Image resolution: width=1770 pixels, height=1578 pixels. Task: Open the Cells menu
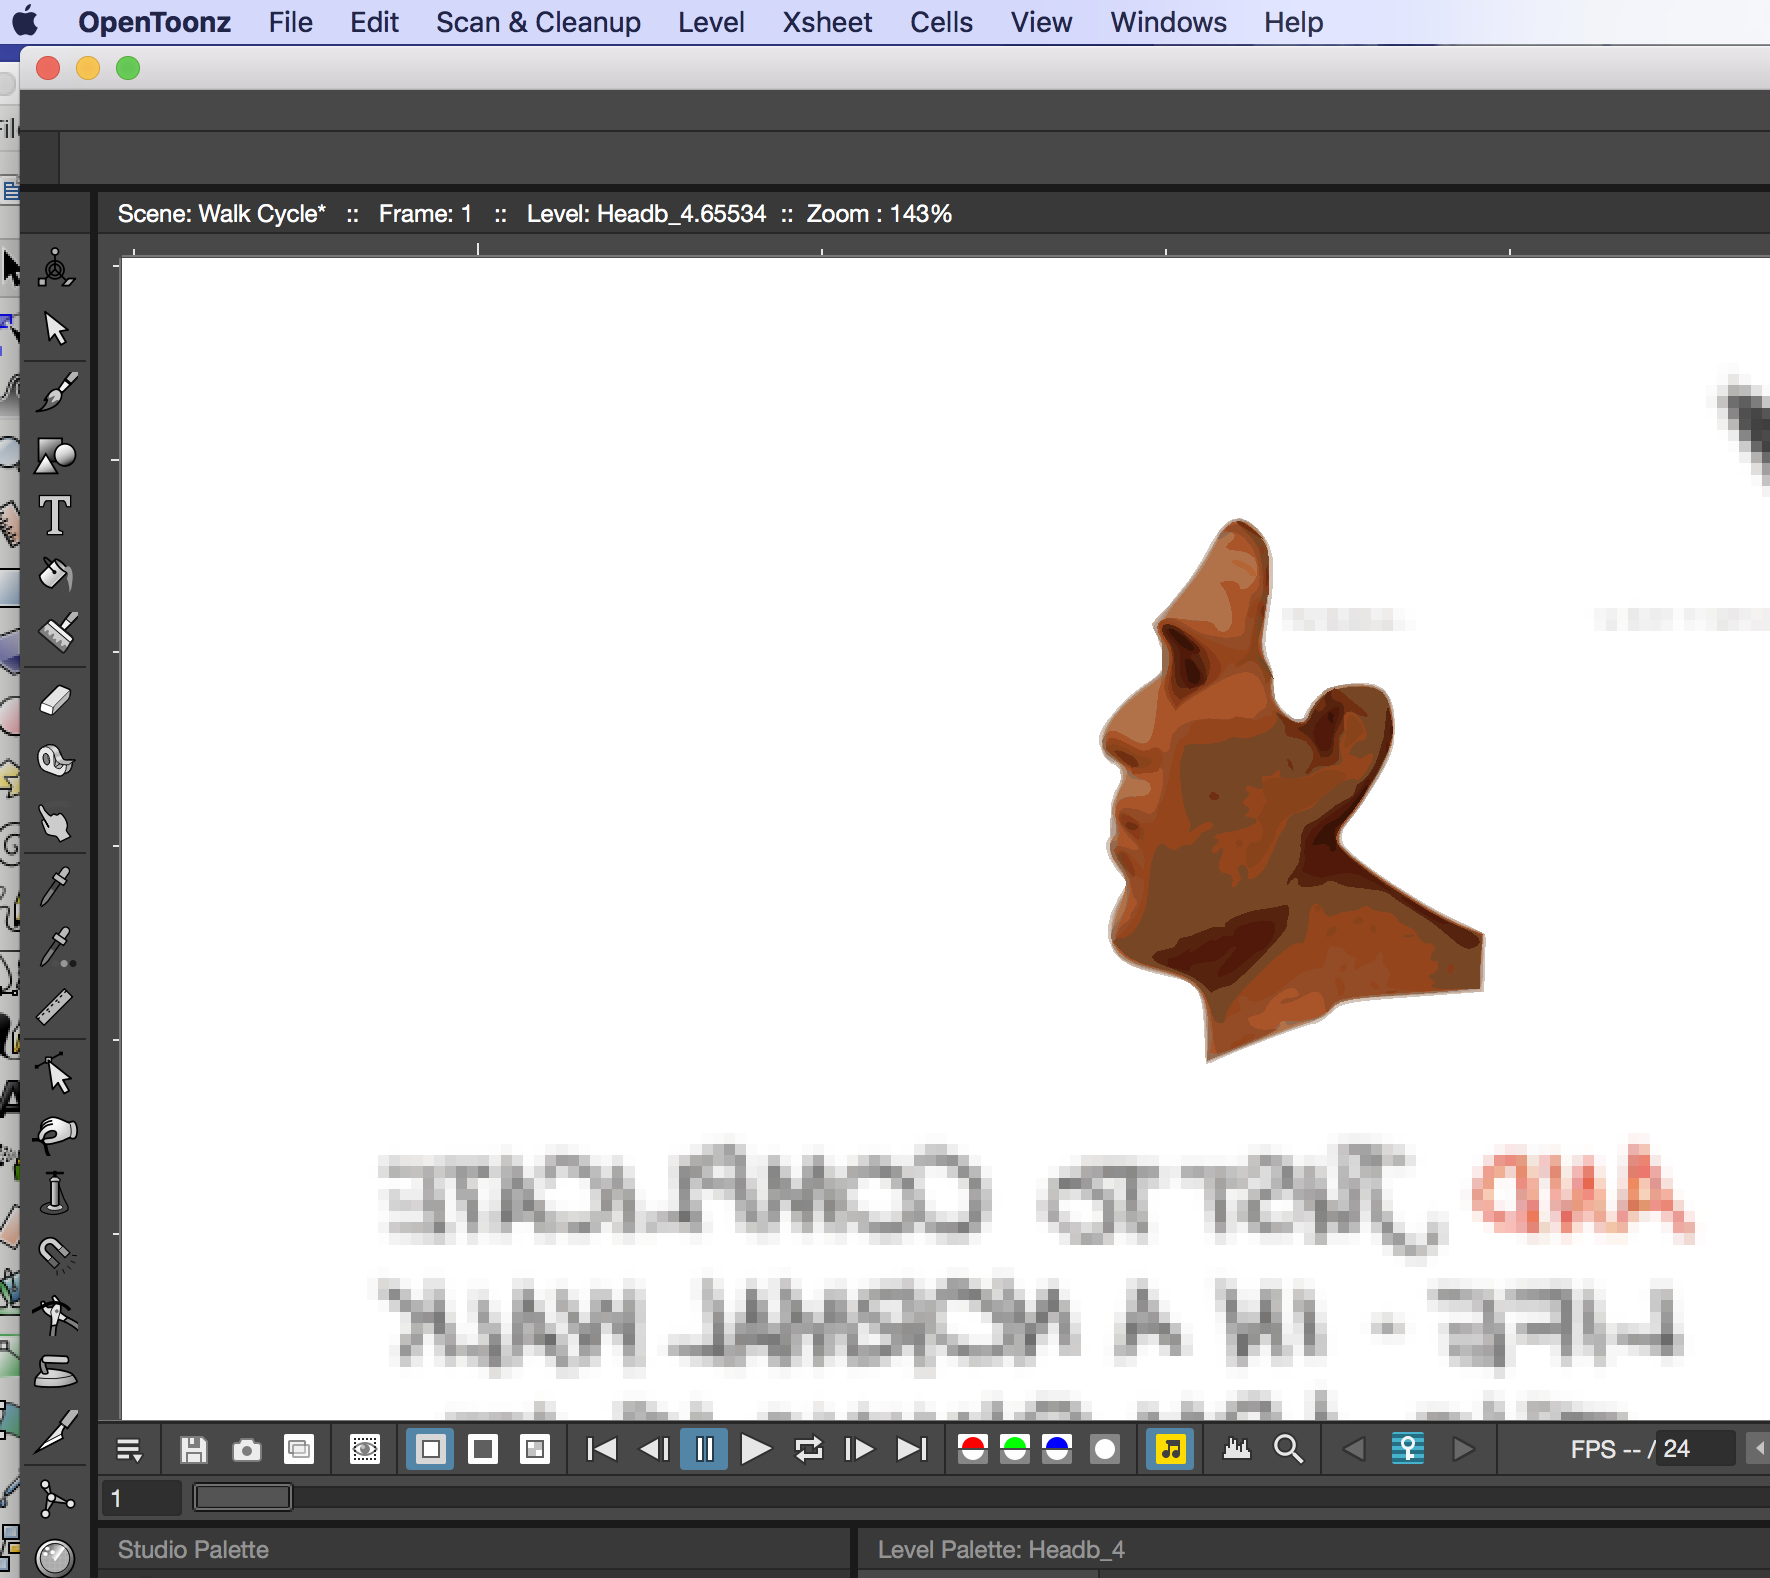click(x=941, y=21)
